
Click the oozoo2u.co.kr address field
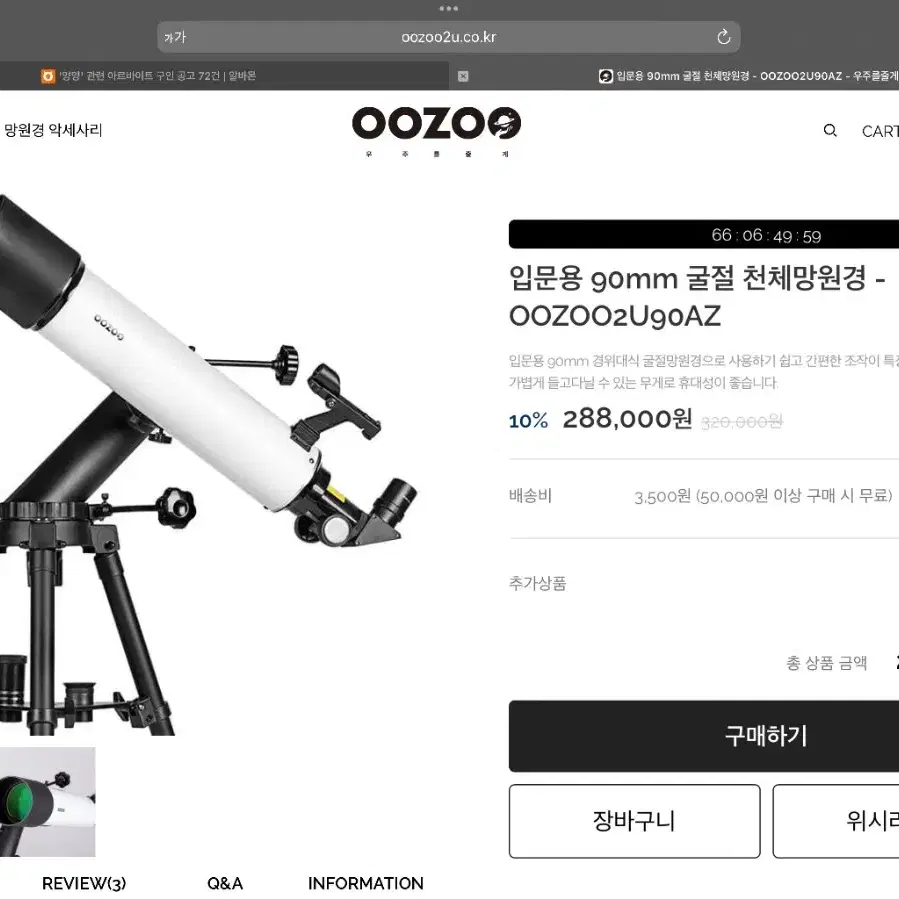coord(448,37)
